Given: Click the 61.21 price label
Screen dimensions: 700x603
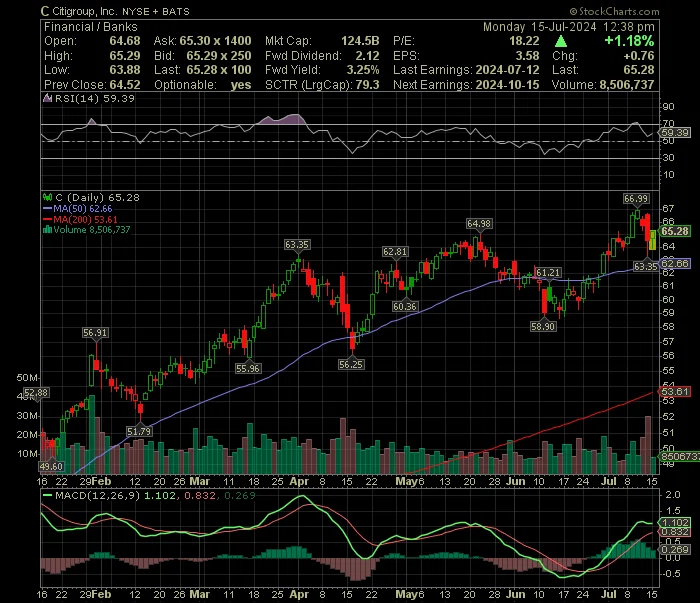Looking at the screenshot, I should point(548,273).
